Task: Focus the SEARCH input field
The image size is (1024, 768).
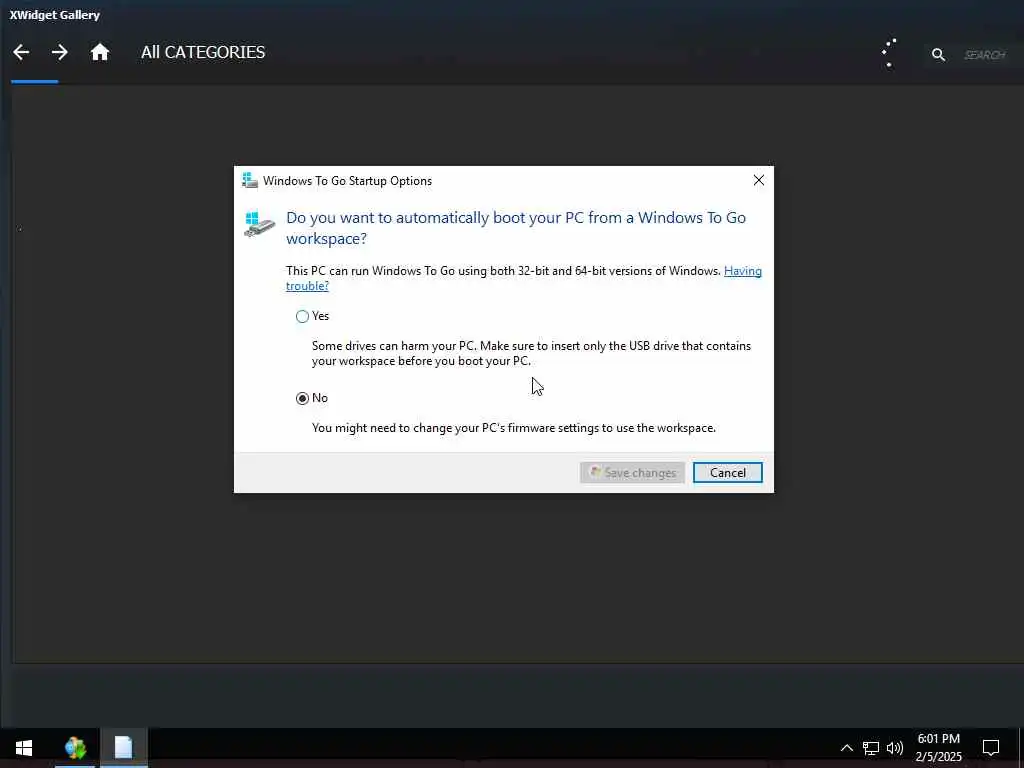Action: click(985, 55)
